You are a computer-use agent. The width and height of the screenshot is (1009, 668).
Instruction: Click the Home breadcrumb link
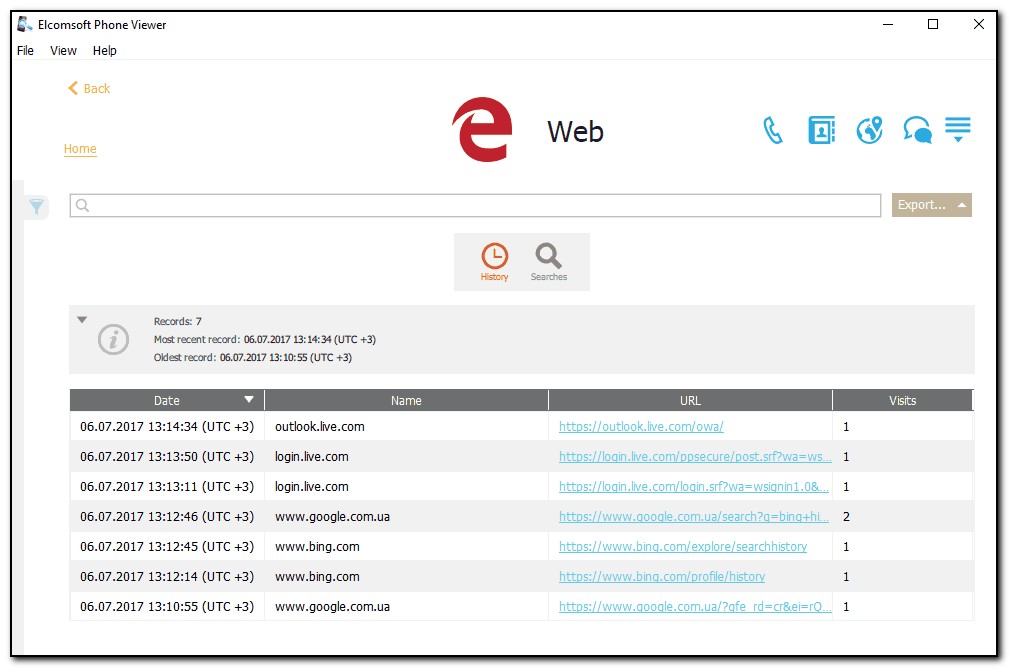click(x=80, y=149)
